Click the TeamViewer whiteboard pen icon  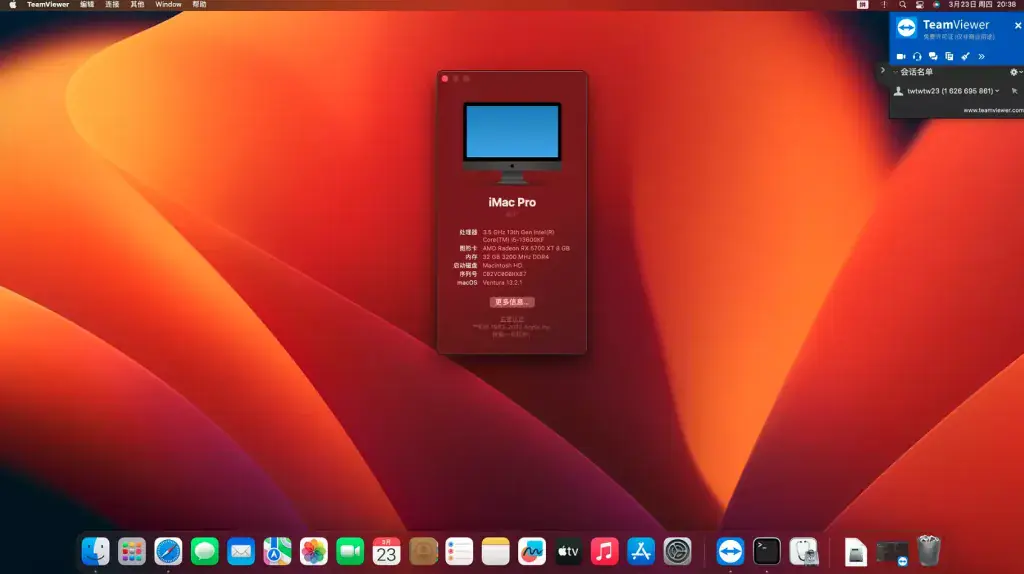point(965,57)
